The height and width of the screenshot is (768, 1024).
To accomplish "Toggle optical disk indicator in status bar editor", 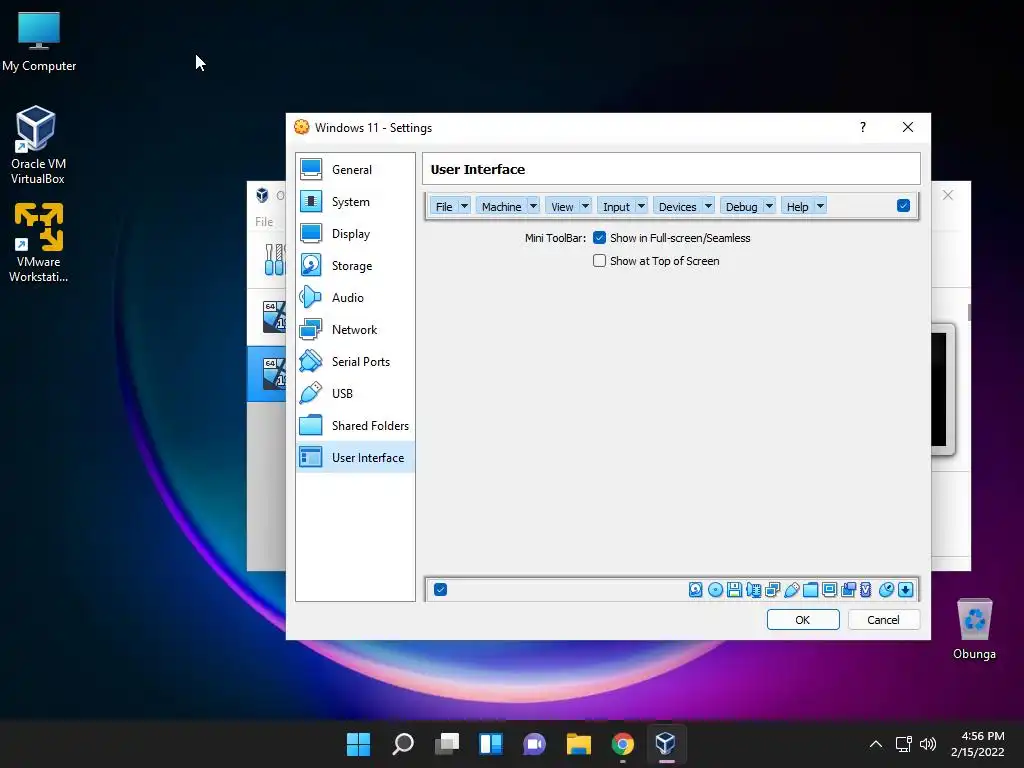I will click(x=715, y=590).
